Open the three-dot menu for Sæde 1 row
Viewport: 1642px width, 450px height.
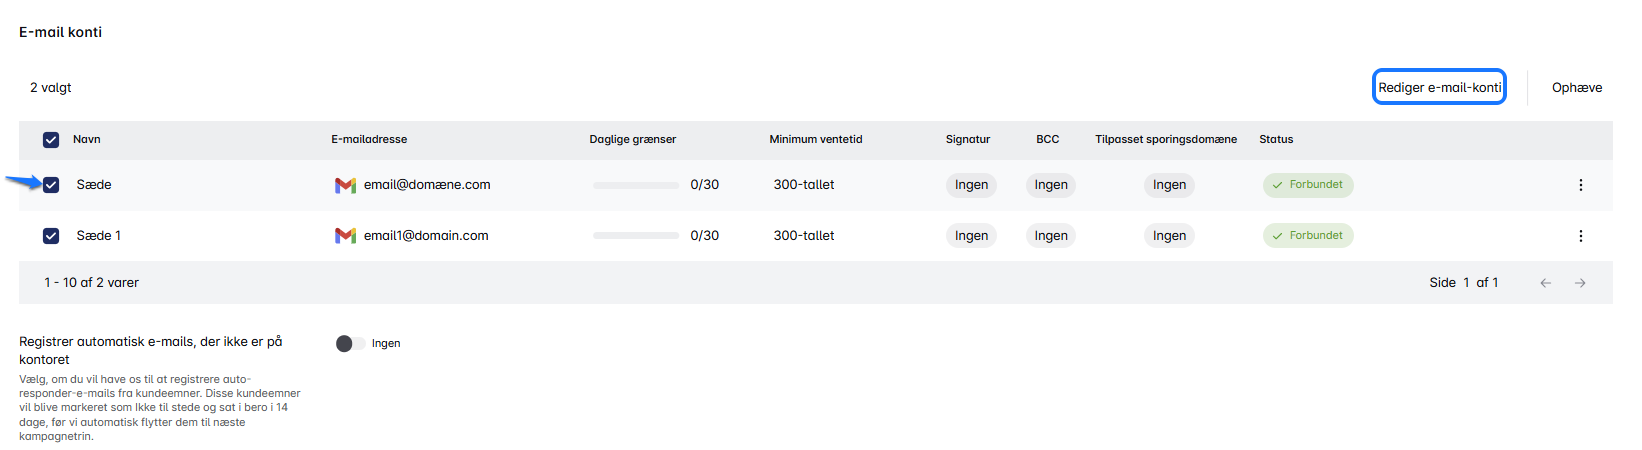point(1580,236)
